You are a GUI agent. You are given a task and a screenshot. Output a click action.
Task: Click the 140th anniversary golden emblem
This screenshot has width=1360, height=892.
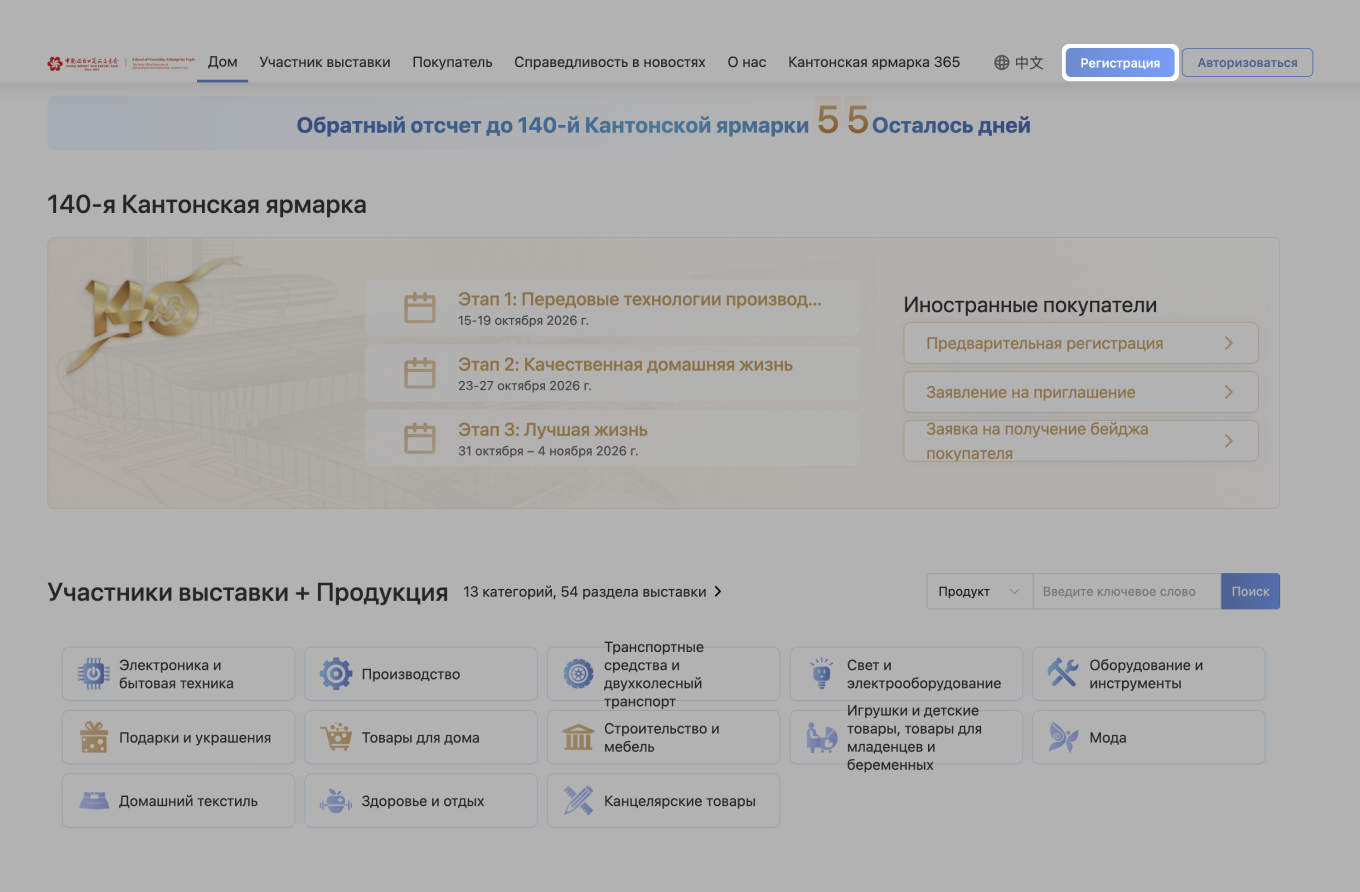coord(150,315)
